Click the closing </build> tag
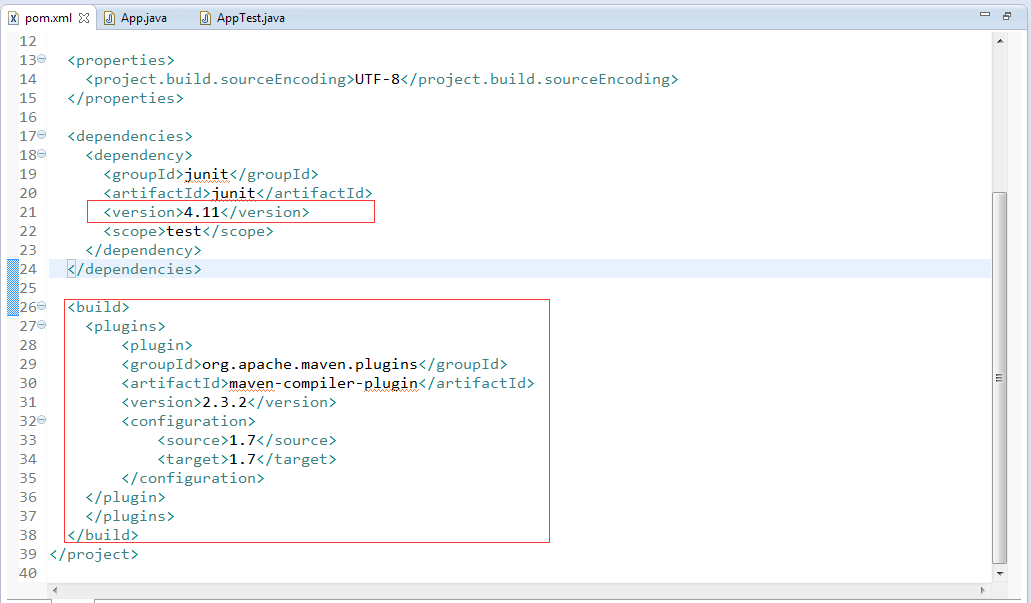This screenshot has height=603, width=1031. coord(103,535)
